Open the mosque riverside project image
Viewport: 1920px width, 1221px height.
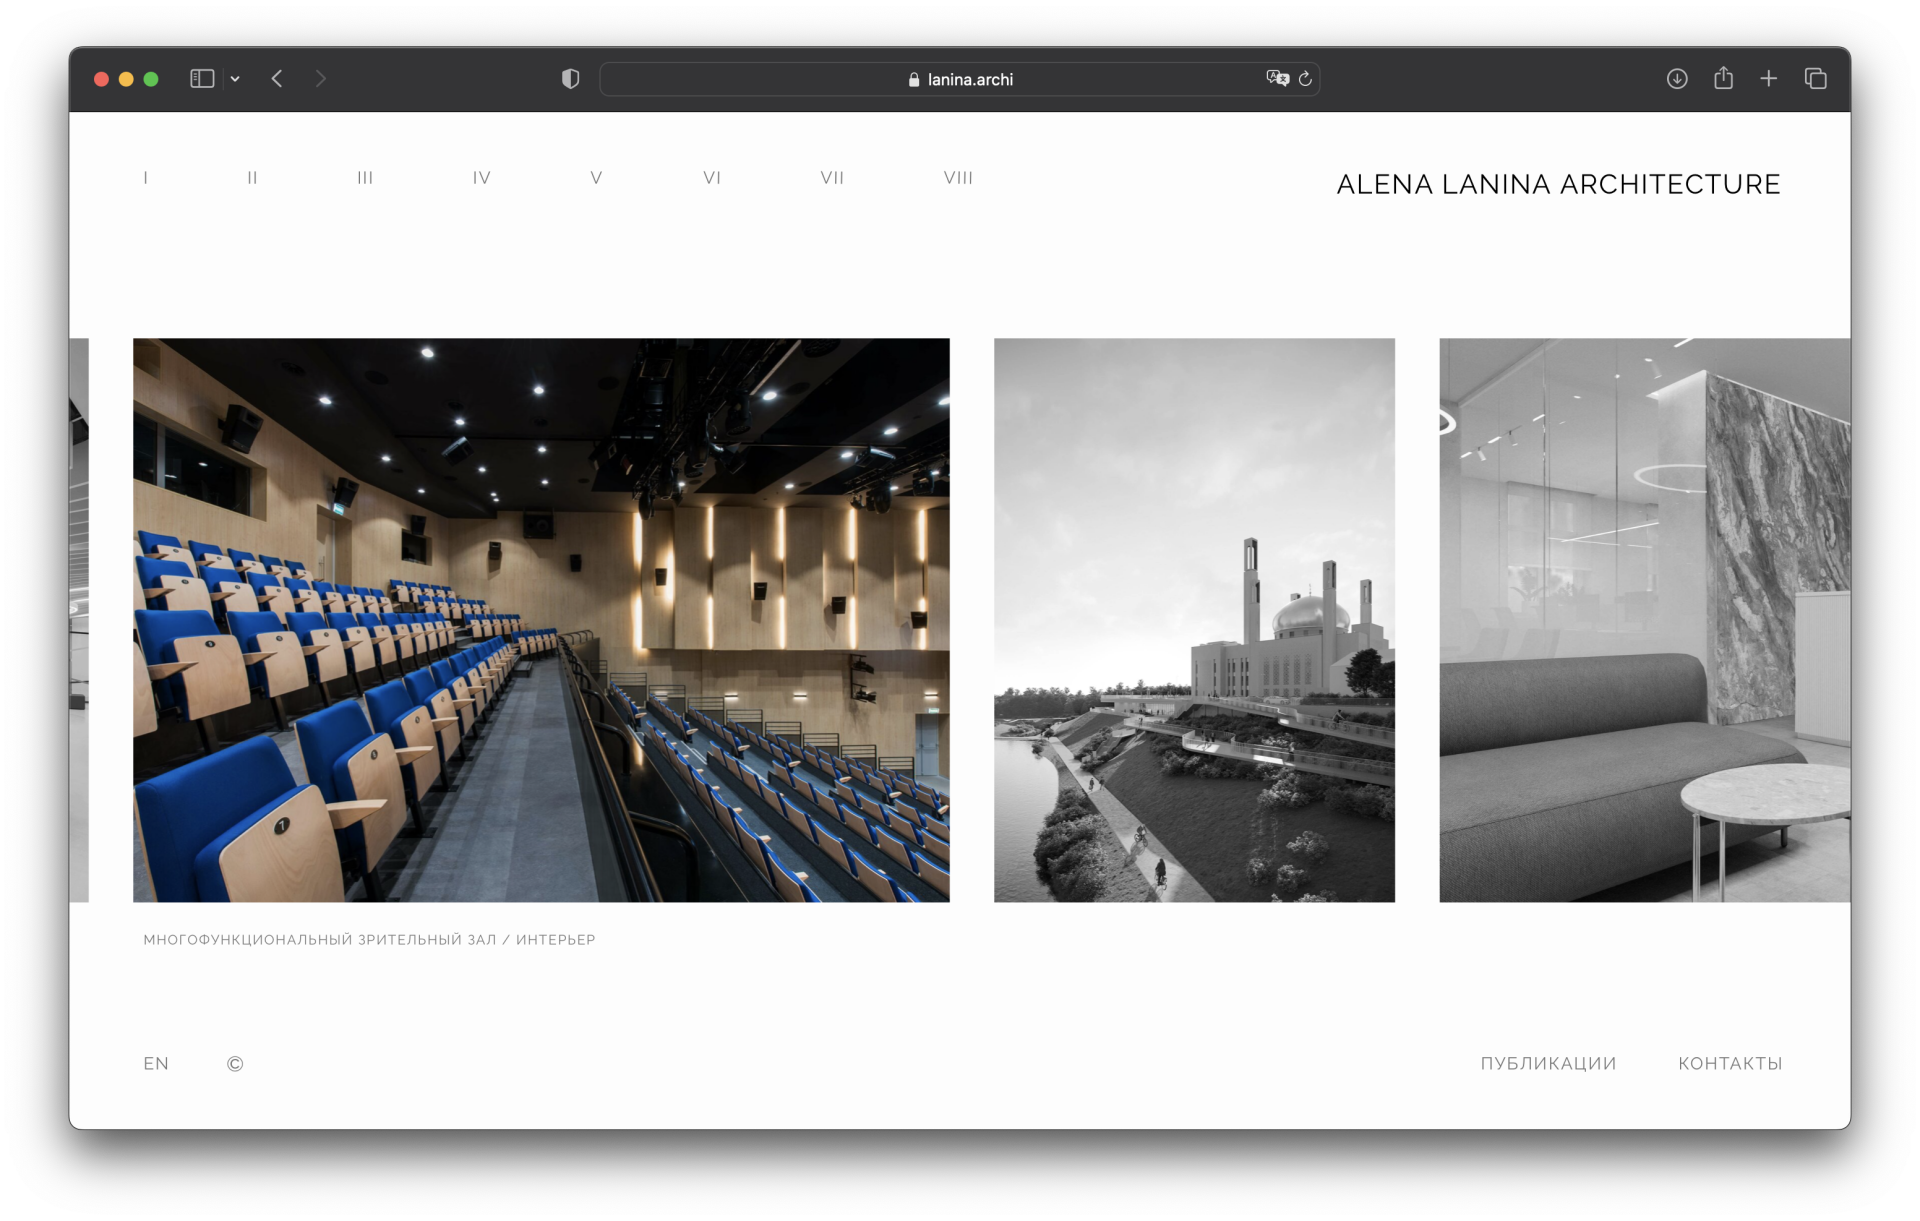tap(1194, 620)
